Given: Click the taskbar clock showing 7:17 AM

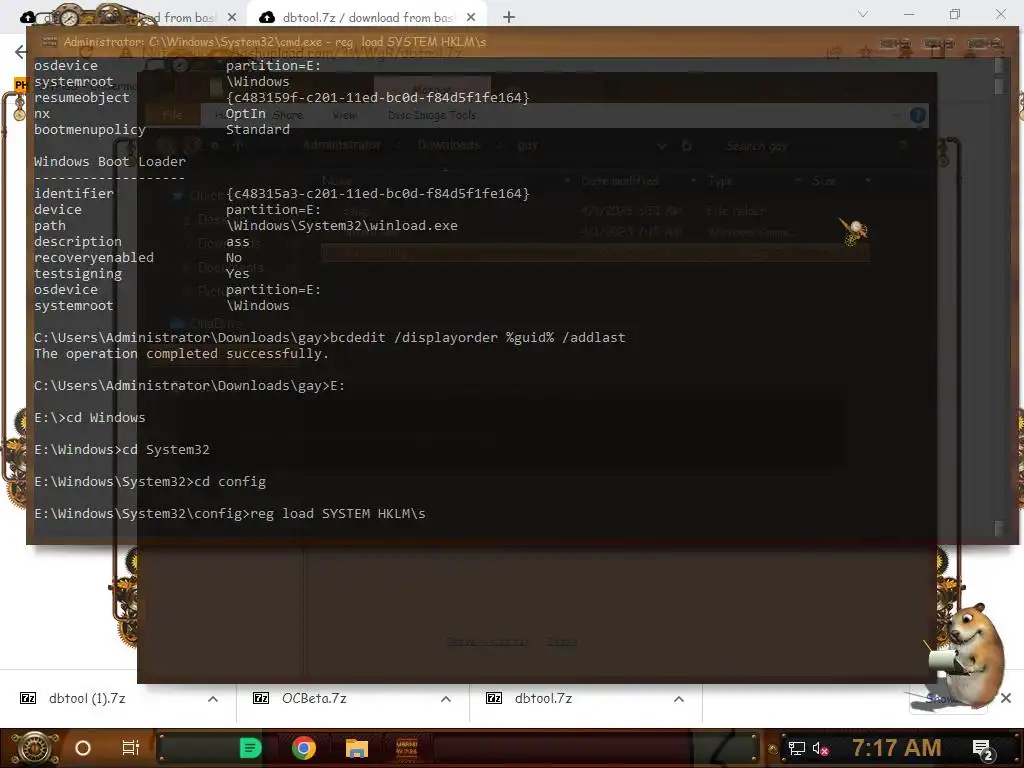Looking at the screenshot, I should (x=897, y=747).
